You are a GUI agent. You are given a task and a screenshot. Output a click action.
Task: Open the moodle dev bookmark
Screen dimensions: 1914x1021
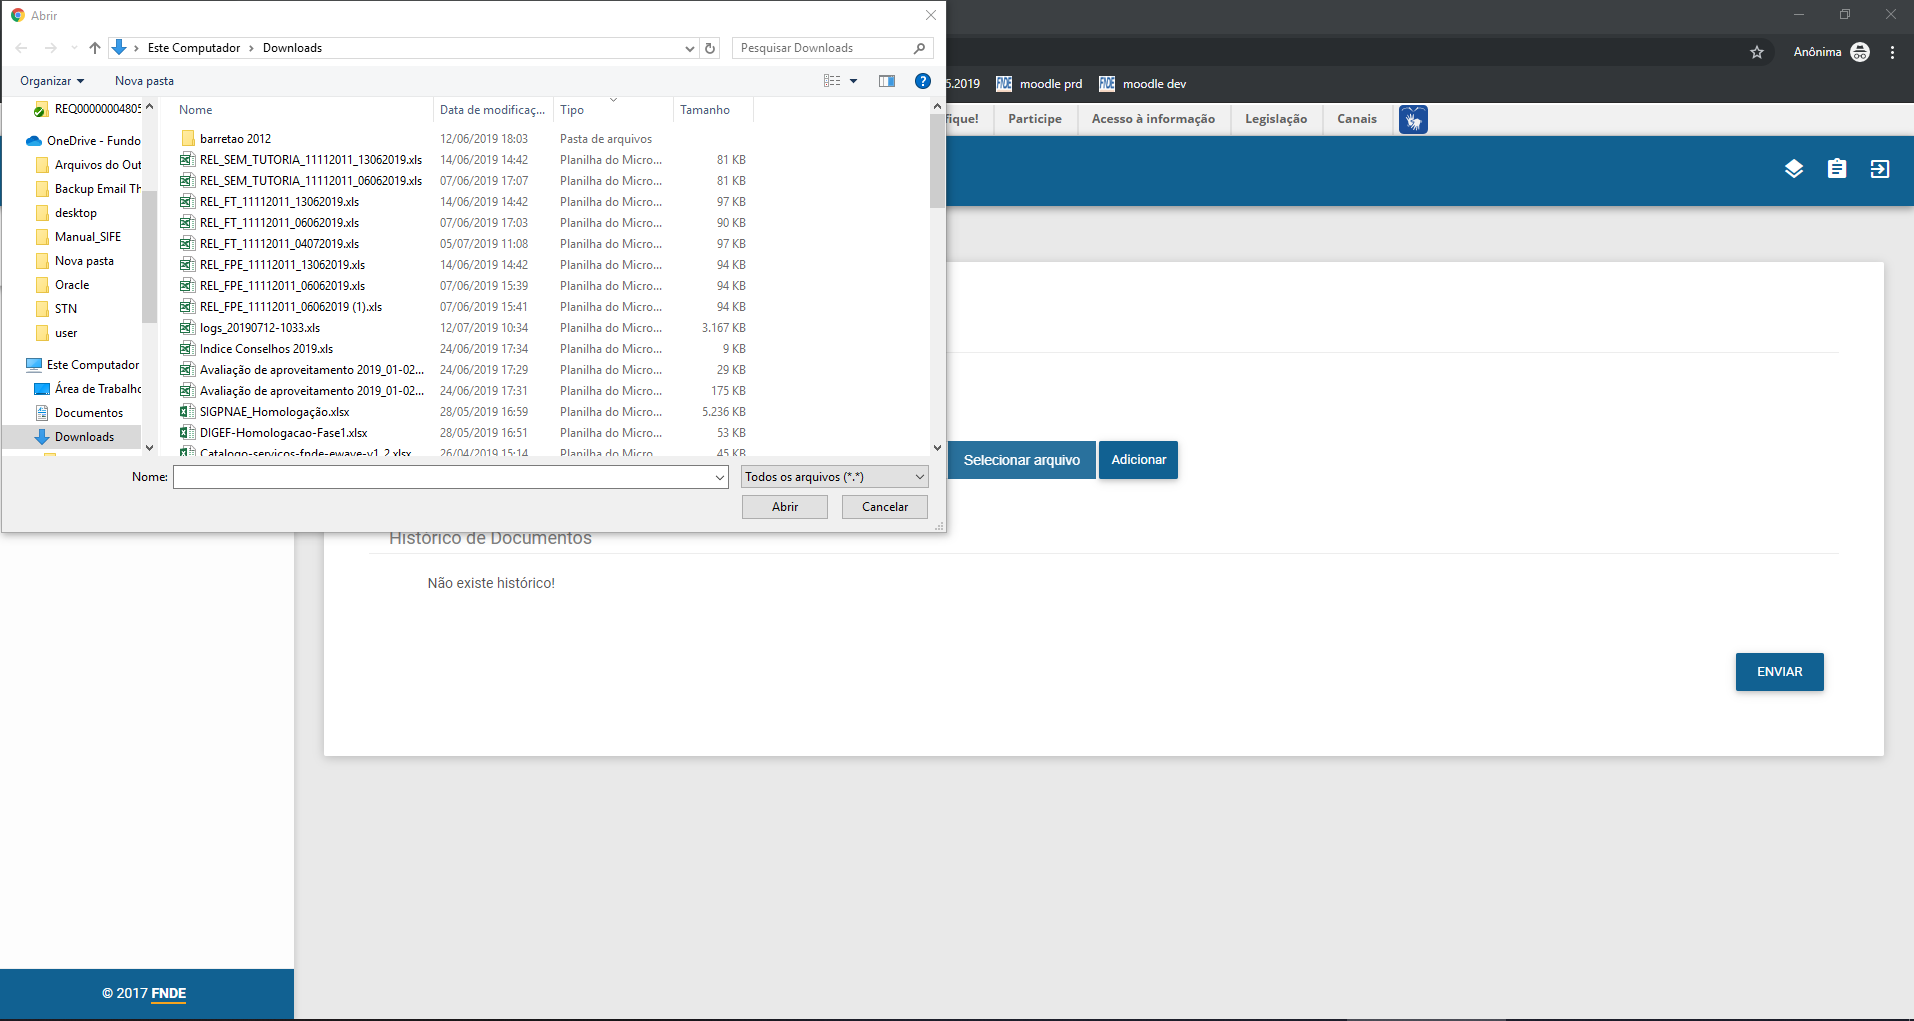click(x=1143, y=84)
